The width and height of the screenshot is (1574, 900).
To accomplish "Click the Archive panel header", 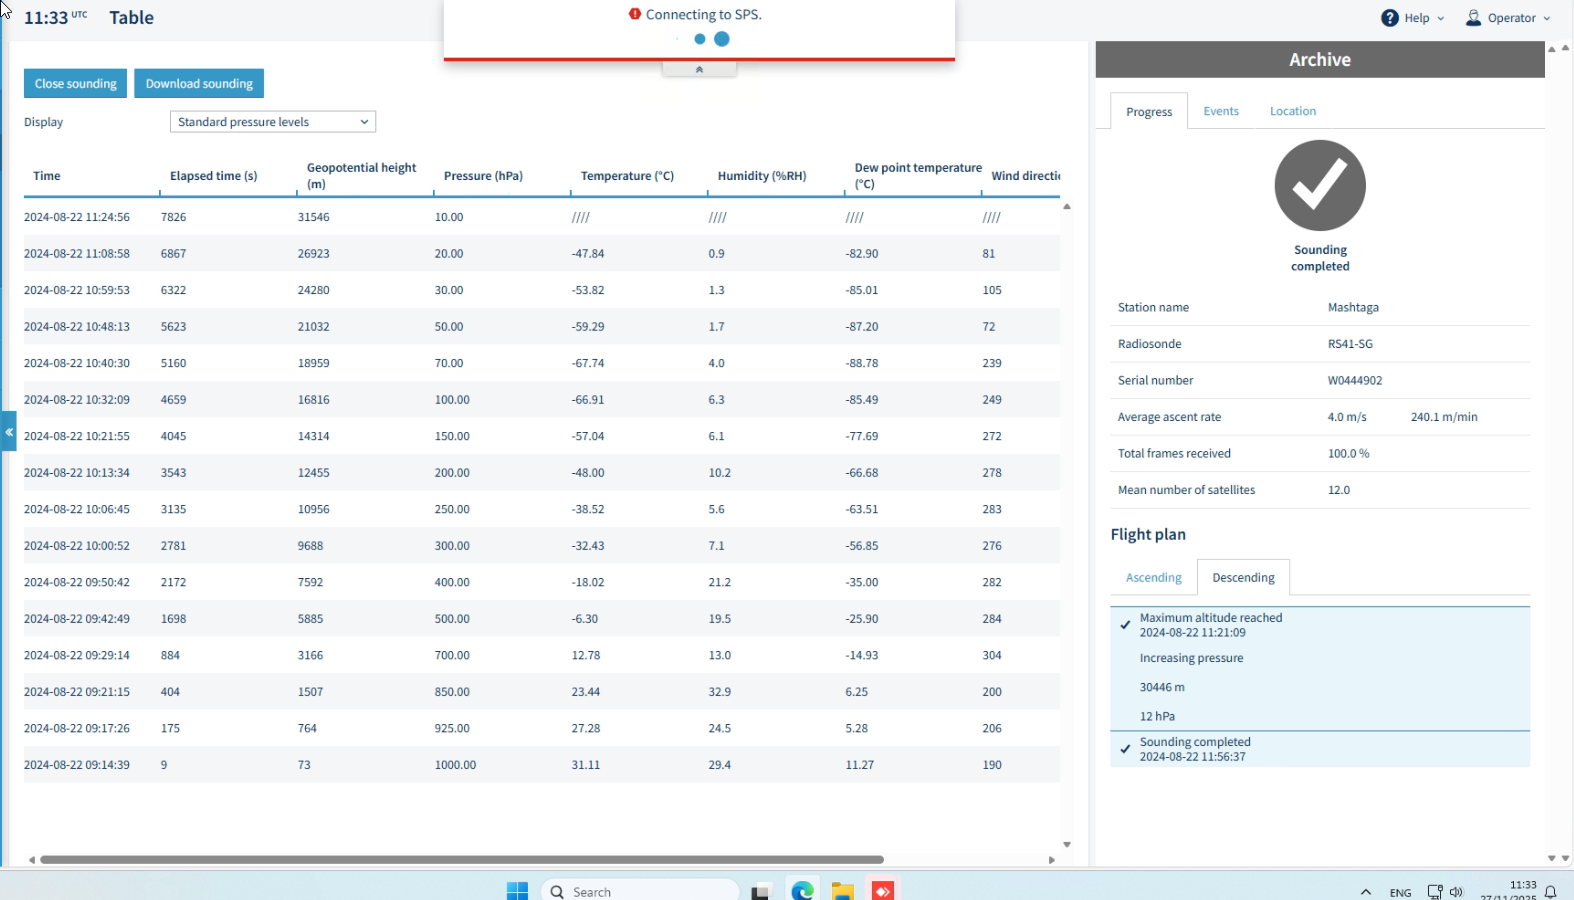I will pos(1320,60).
